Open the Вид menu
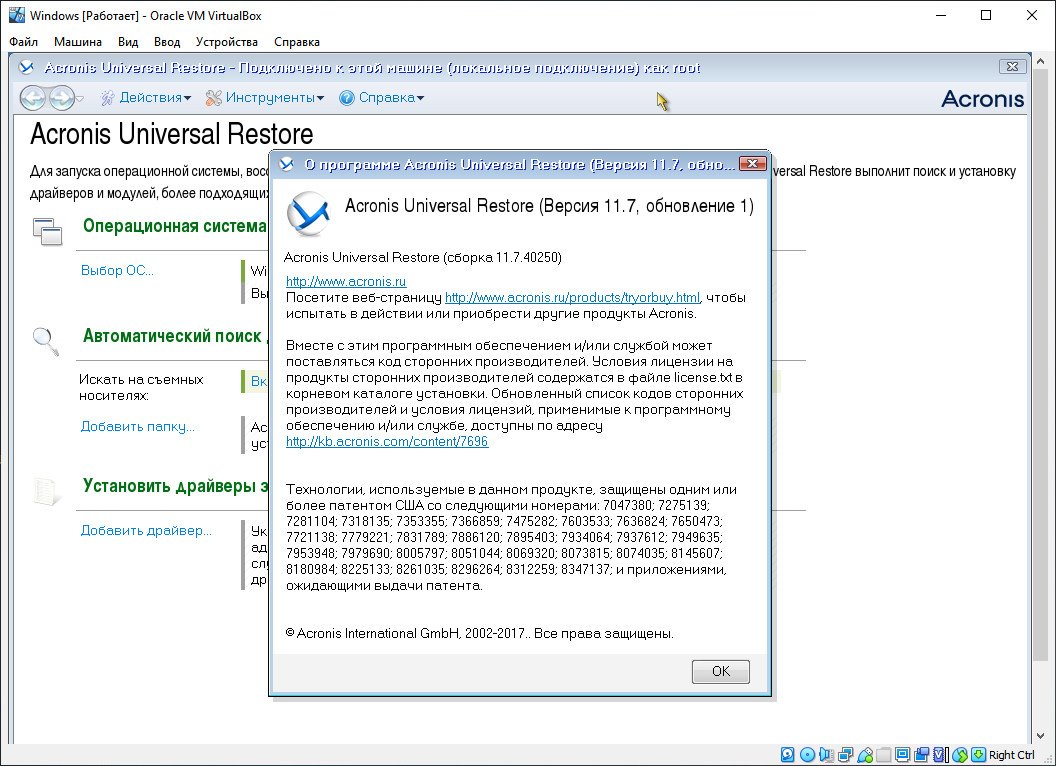The height and width of the screenshot is (766, 1056). pos(128,42)
